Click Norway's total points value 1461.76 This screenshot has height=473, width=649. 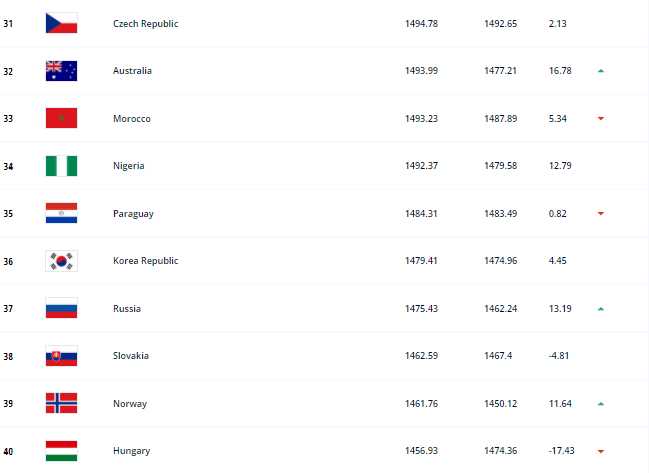(x=421, y=403)
